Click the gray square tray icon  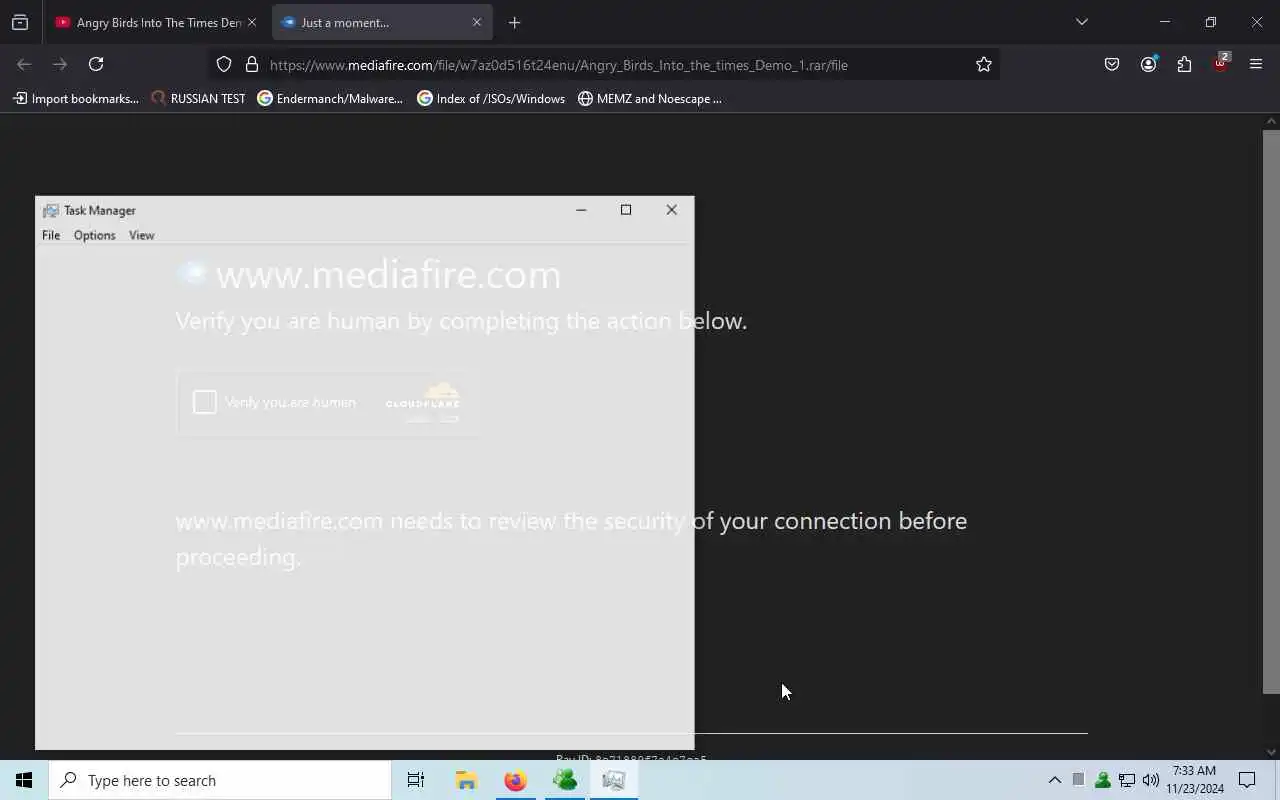(1078, 780)
